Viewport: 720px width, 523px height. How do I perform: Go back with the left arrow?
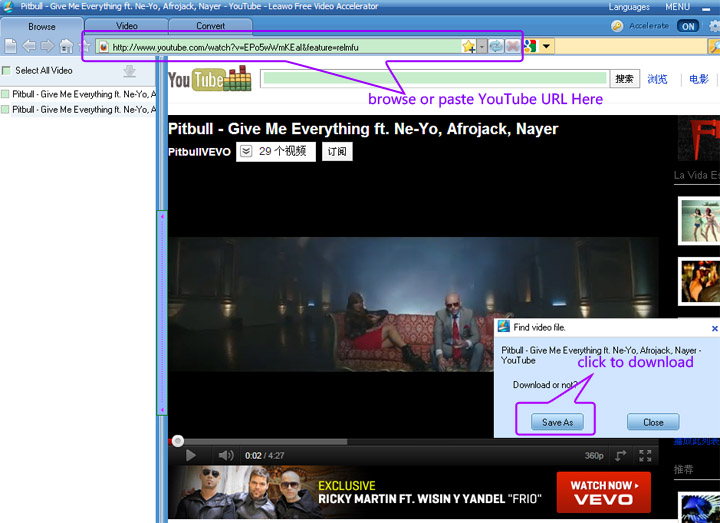(29, 46)
